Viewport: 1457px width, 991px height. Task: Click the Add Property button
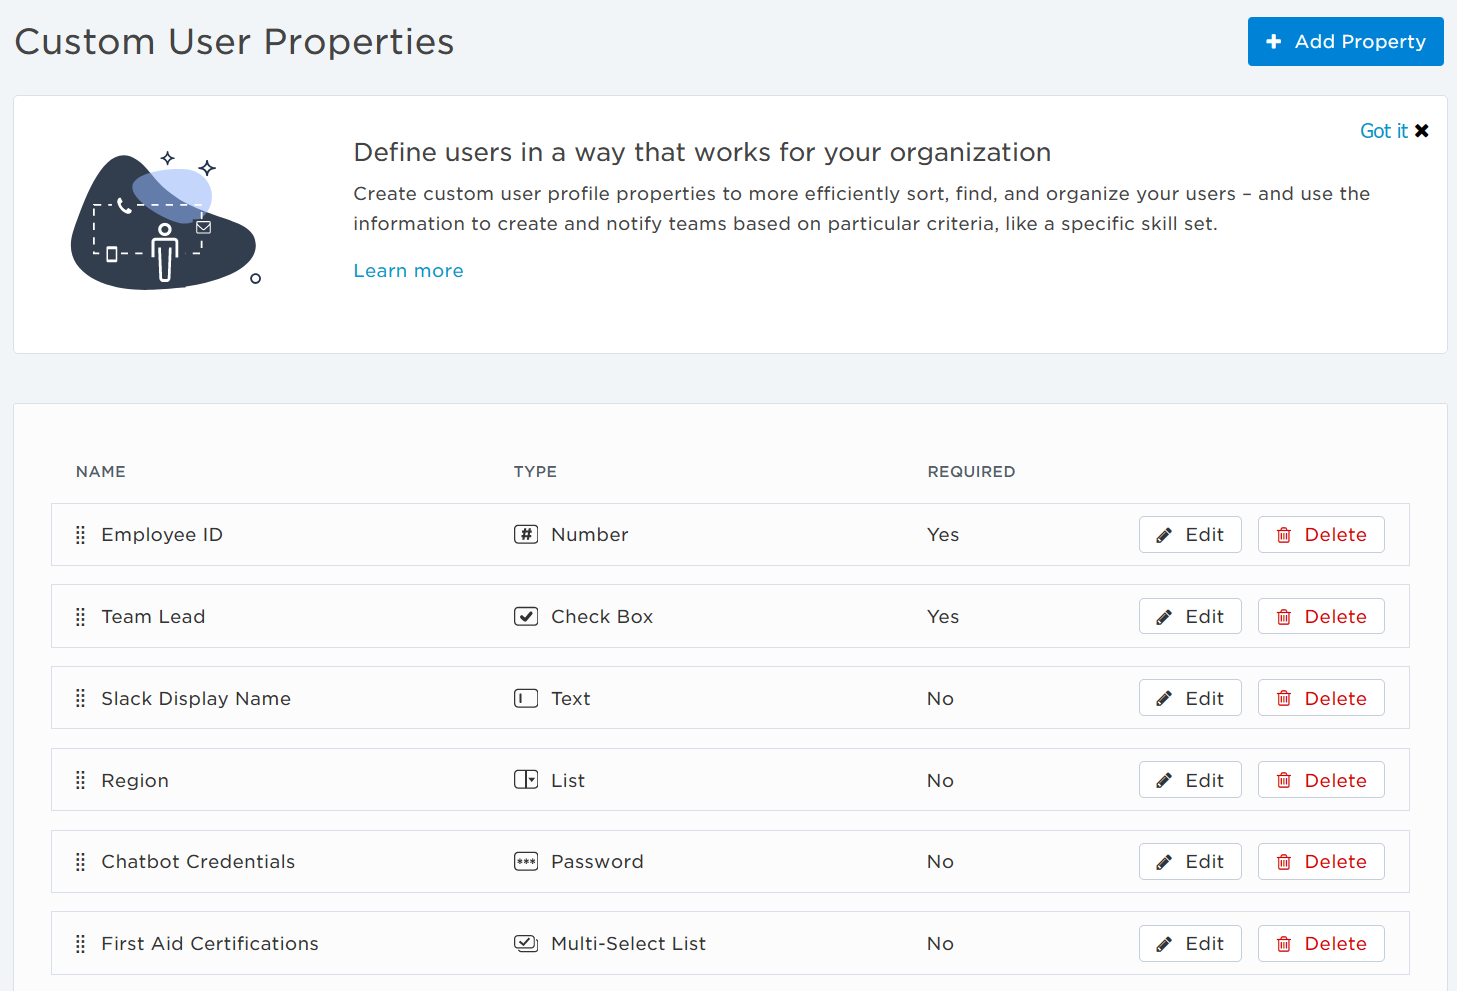click(1345, 41)
